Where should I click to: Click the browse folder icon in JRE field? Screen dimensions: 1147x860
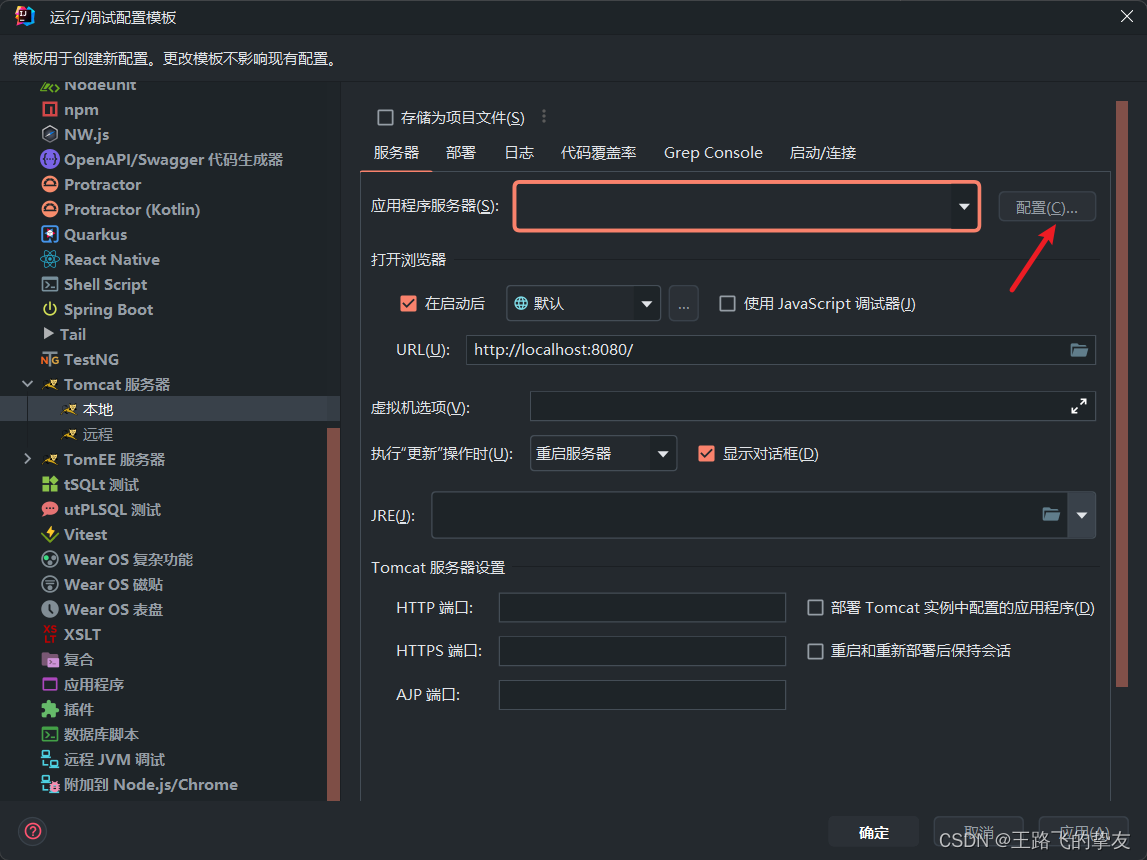[1051, 515]
